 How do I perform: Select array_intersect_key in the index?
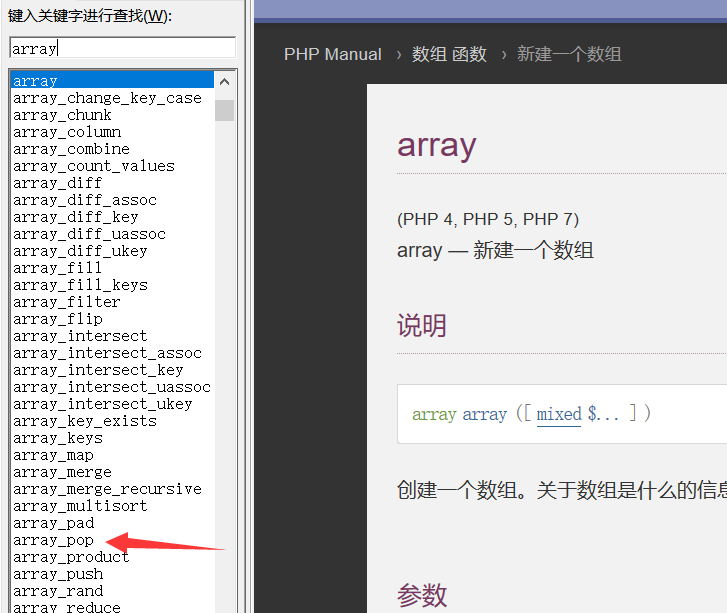(x=98, y=370)
